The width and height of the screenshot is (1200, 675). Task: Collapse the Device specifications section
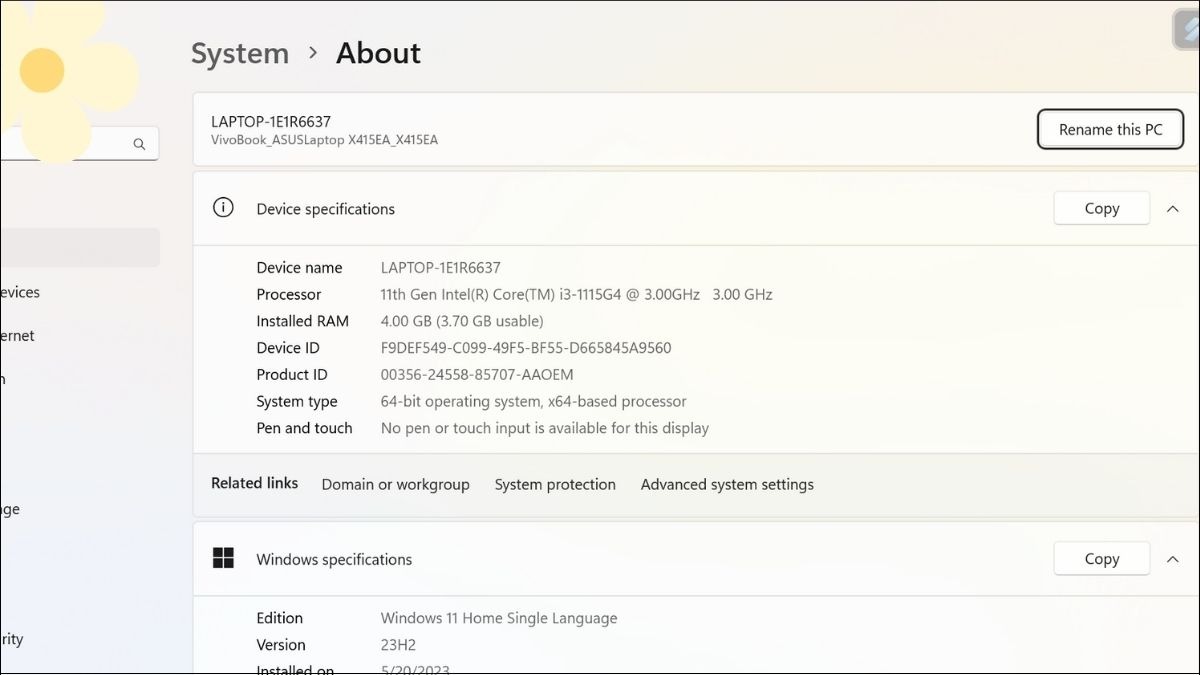(1173, 209)
